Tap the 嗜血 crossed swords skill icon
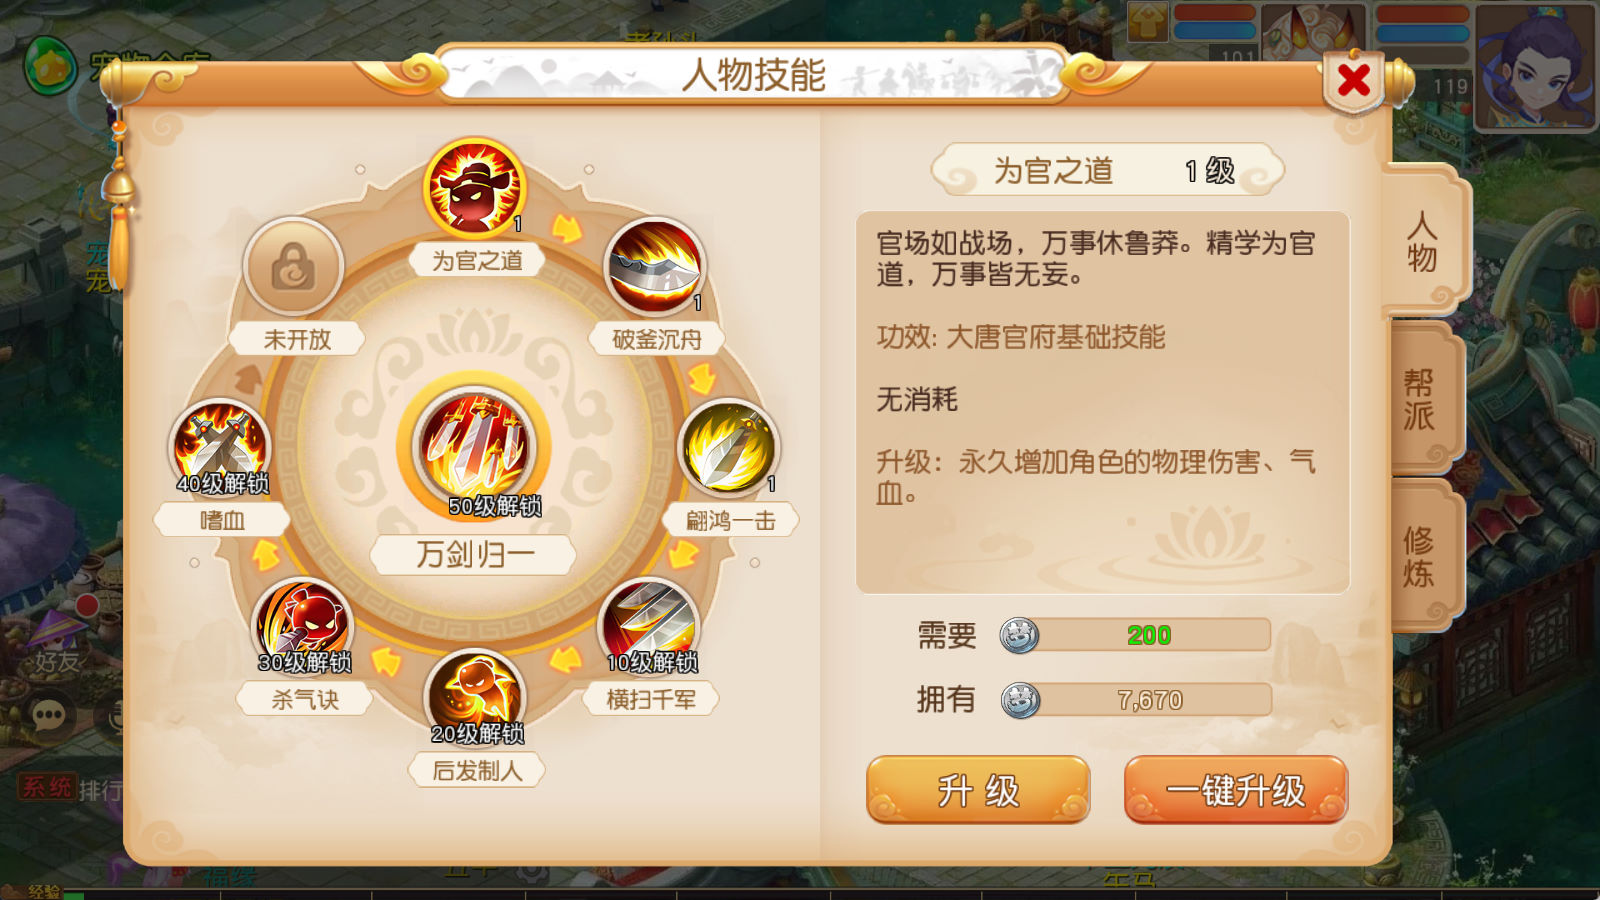This screenshot has height=900, width=1600. click(x=221, y=447)
